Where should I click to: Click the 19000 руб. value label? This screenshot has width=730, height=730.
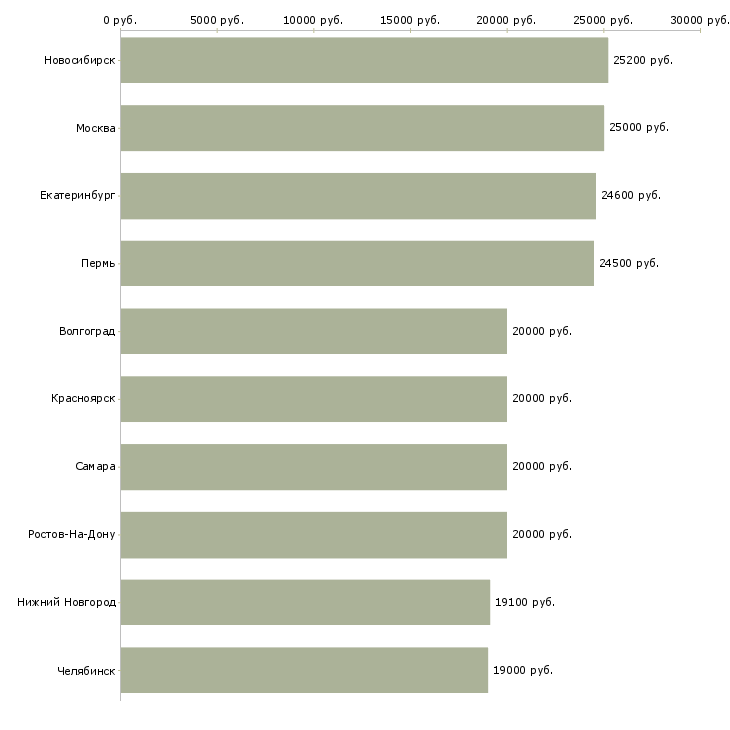(522, 670)
